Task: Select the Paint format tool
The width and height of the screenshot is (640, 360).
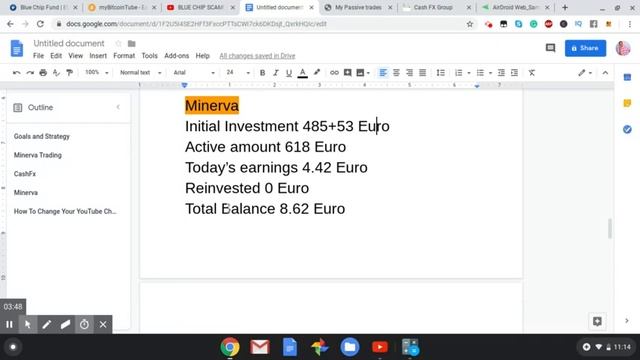Action: coord(69,73)
